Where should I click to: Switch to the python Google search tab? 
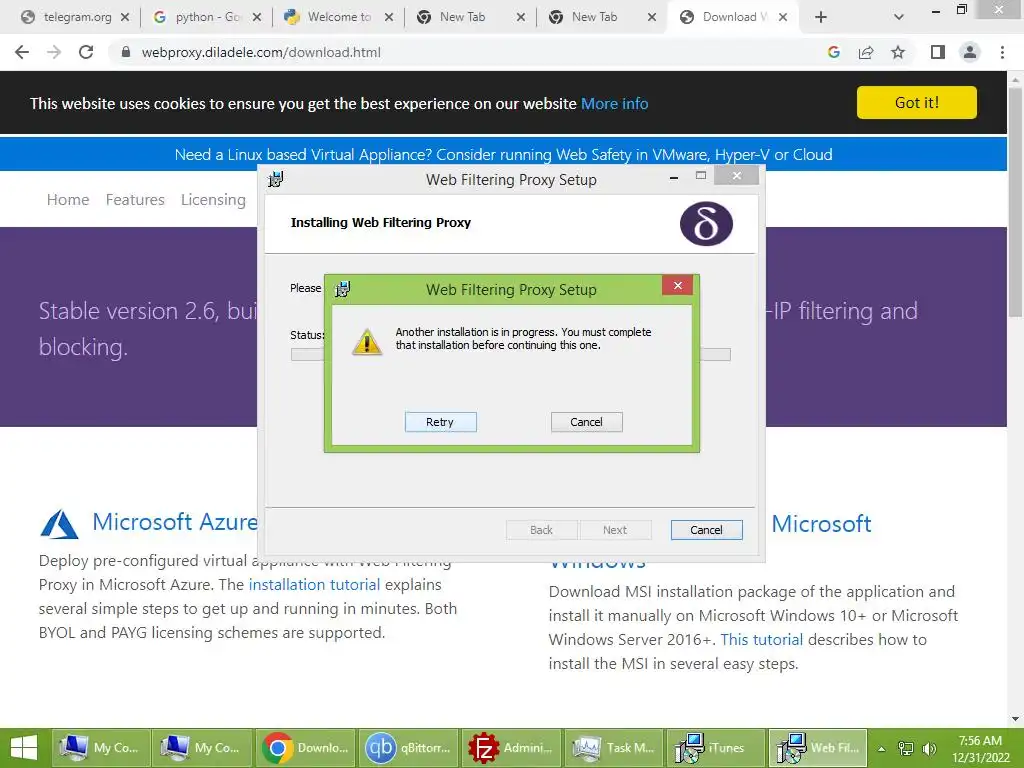[205, 17]
